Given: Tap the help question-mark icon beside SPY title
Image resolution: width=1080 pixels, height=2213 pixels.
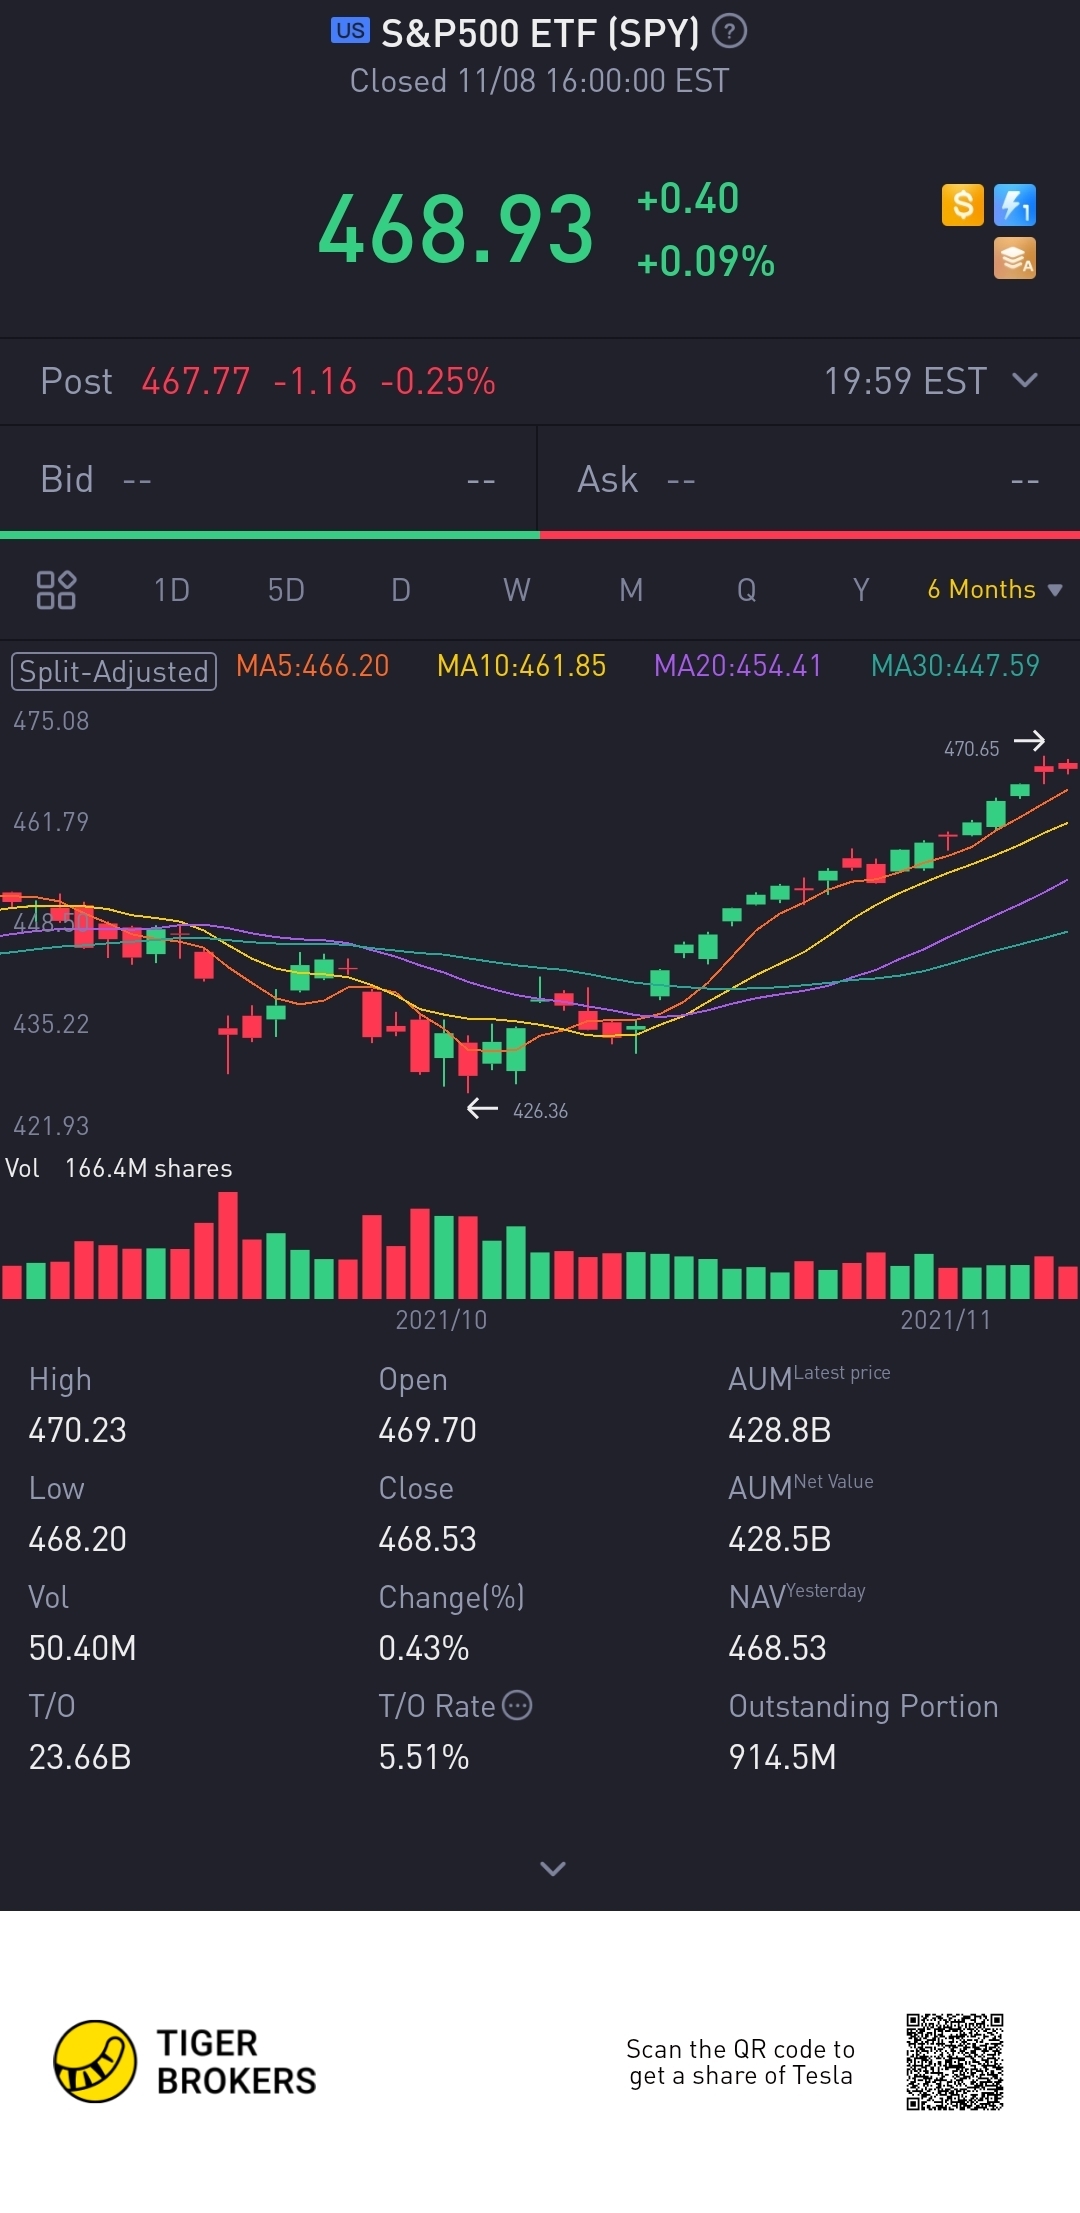Looking at the screenshot, I should click(729, 32).
